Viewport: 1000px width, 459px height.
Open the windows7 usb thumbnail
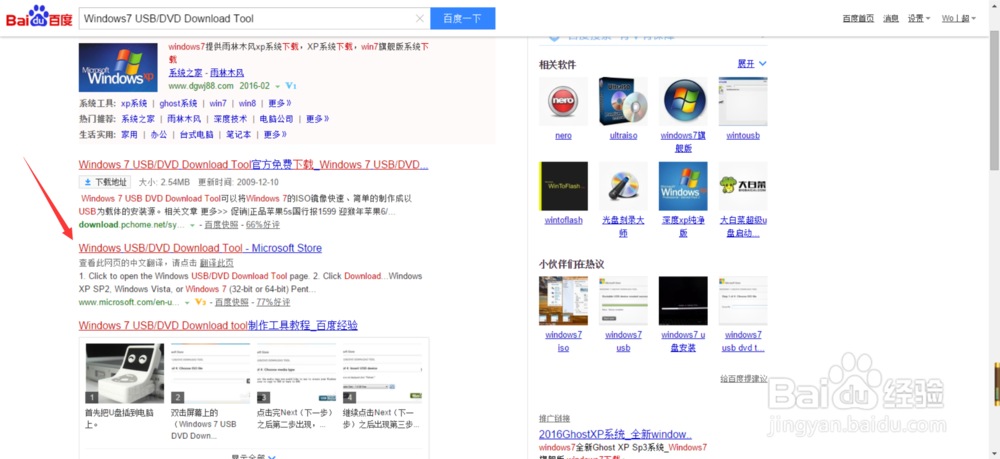tap(623, 301)
